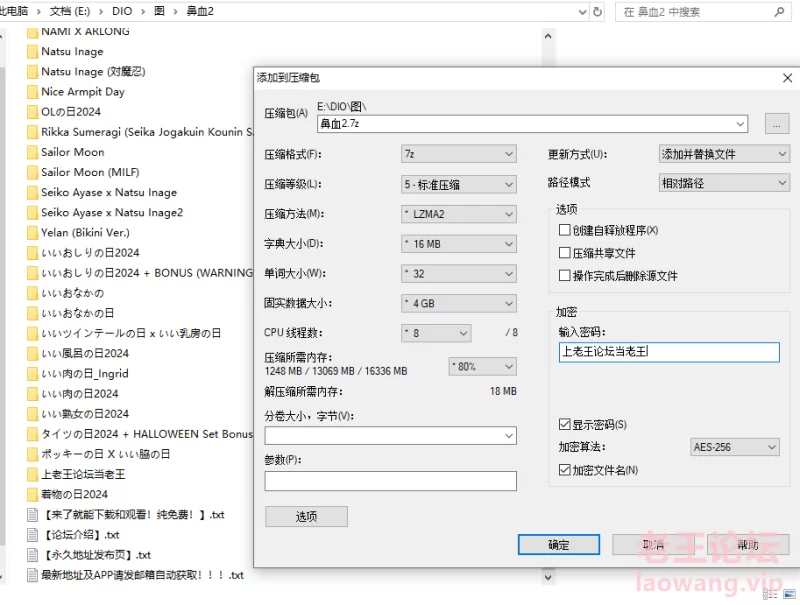Image resolution: width=800 pixels, height=605 pixels.
Task: Select the いい風呂の日2024 folder icon
Action: tap(32, 354)
